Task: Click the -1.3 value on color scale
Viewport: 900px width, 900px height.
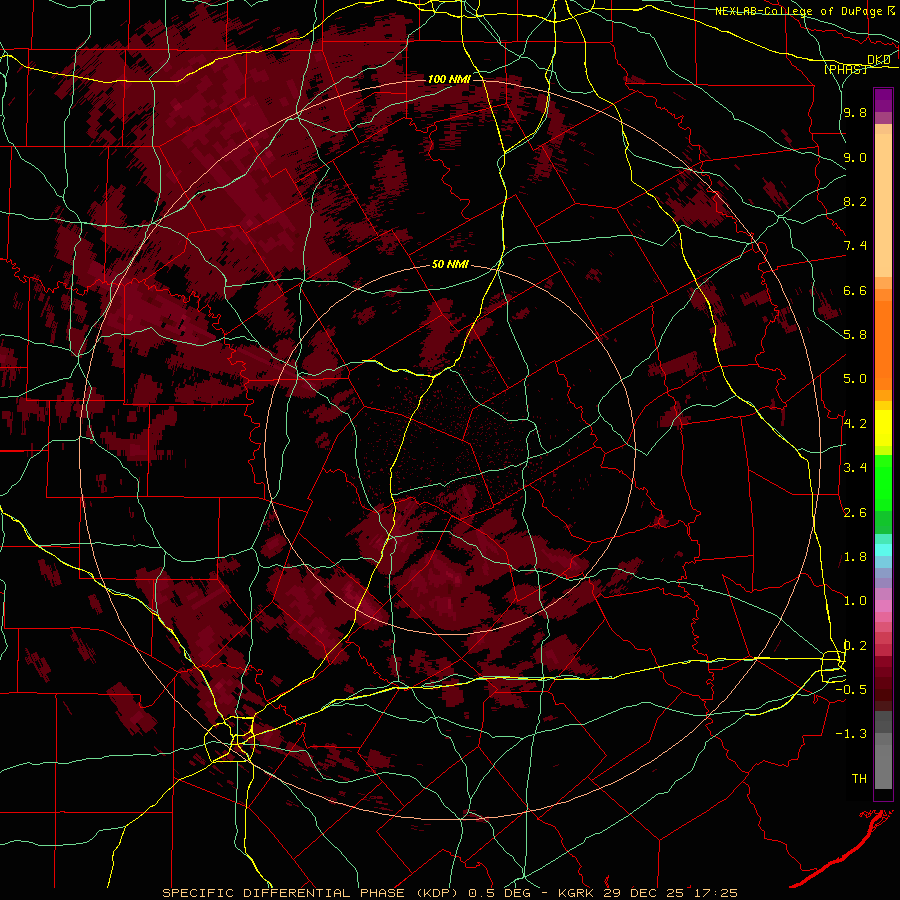Action: tap(851, 734)
